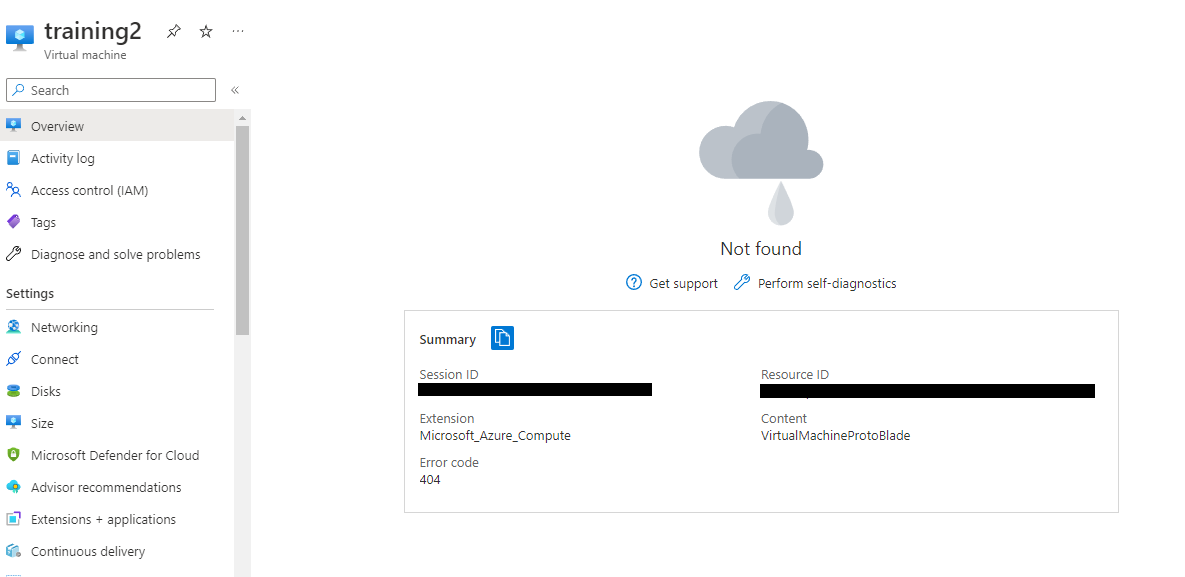
Task: Pin the training2 blade to dashboard
Action: pos(174,31)
